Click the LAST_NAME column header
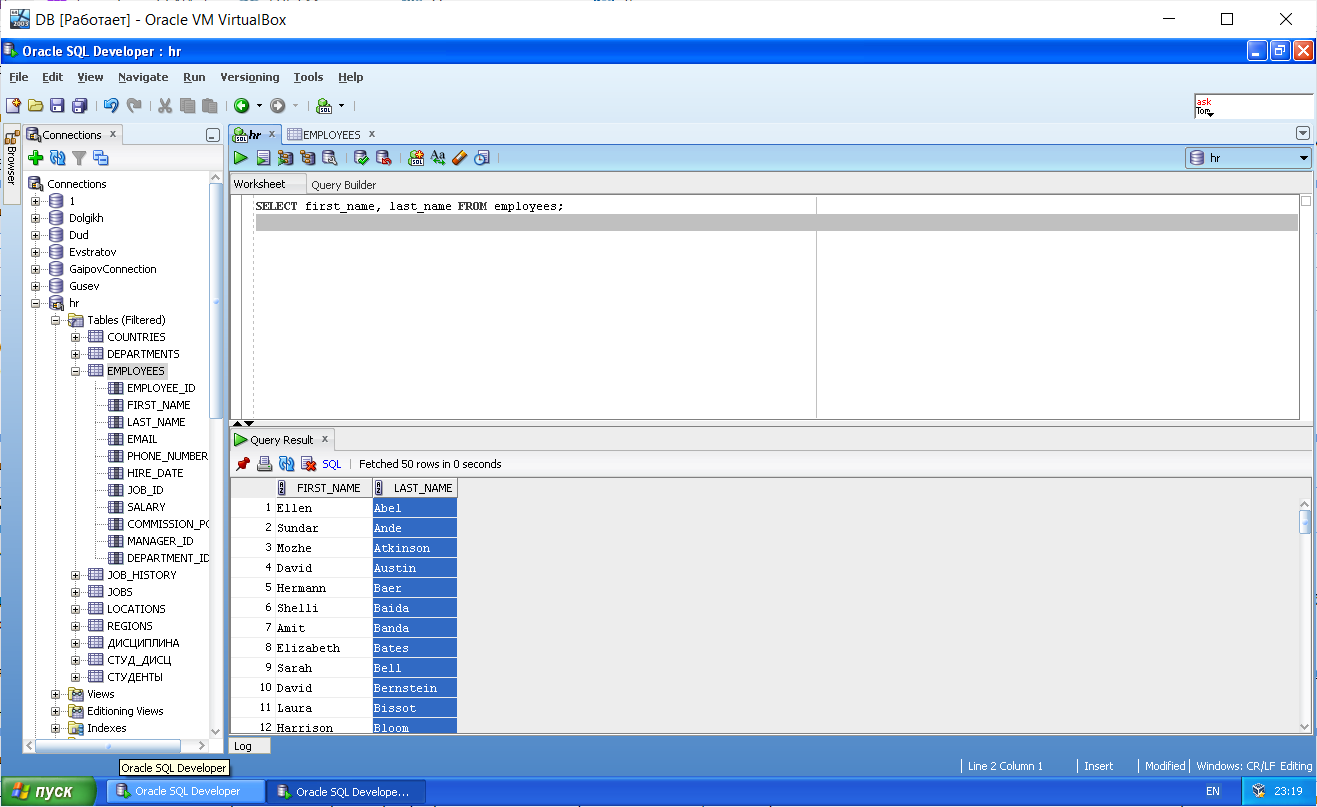This screenshot has height=807, width=1317. coord(415,488)
